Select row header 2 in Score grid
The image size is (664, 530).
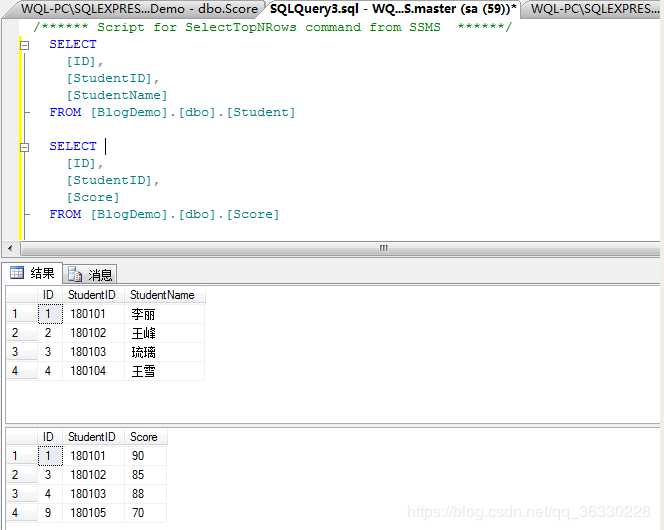tap(22, 475)
